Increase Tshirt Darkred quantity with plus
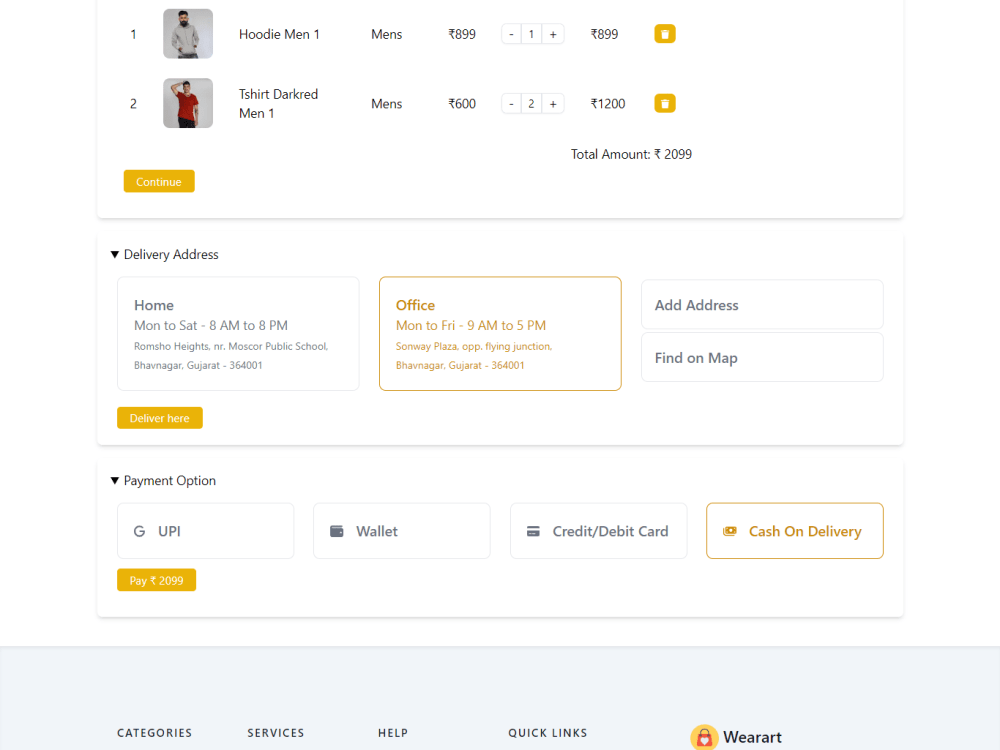Image resolution: width=1000 pixels, height=750 pixels. point(553,103)
